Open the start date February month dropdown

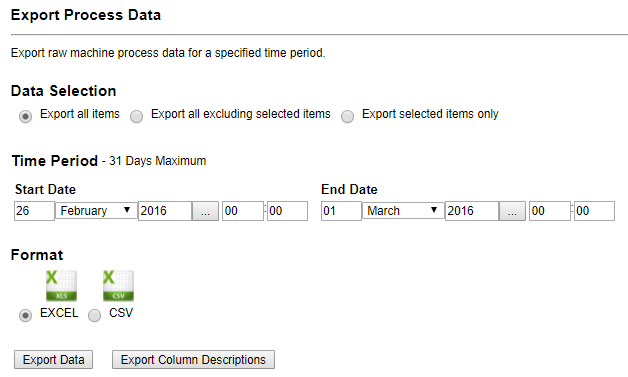96,211
